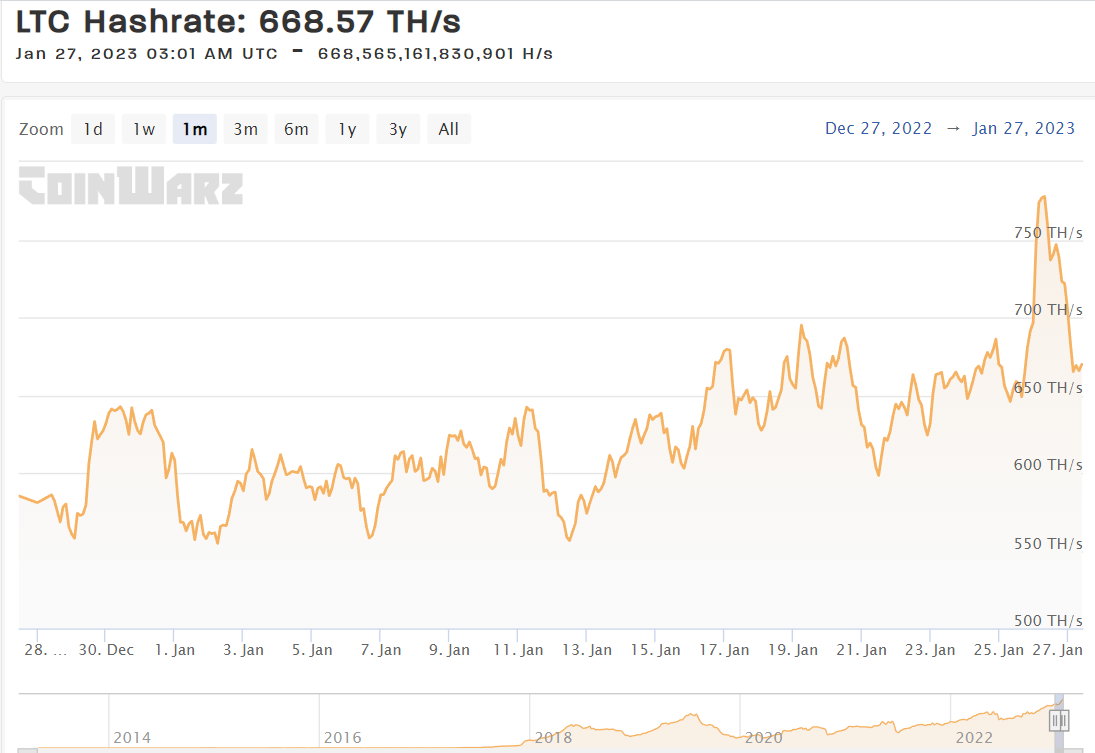Click the 700 TH/s axis label
1095x753 pixels.
pyautogui.click(x=1048, y=309)
